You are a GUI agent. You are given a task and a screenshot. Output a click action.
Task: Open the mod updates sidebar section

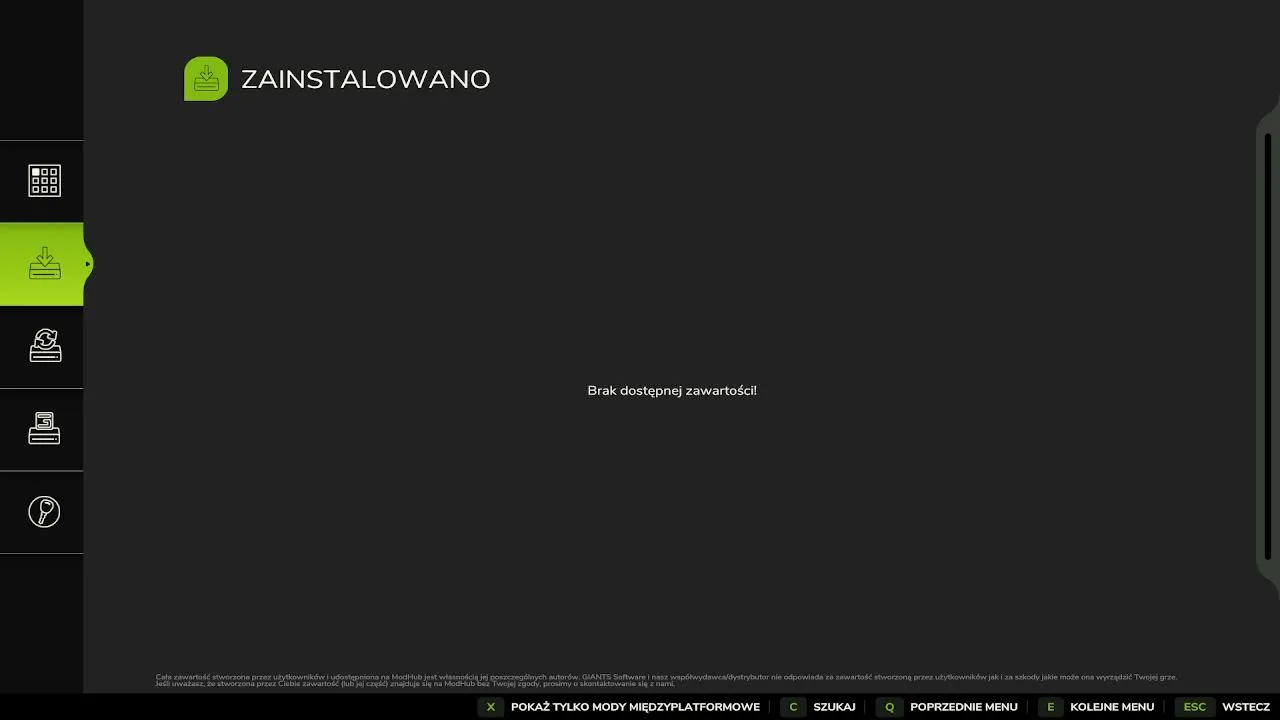[x=44, y=346]
